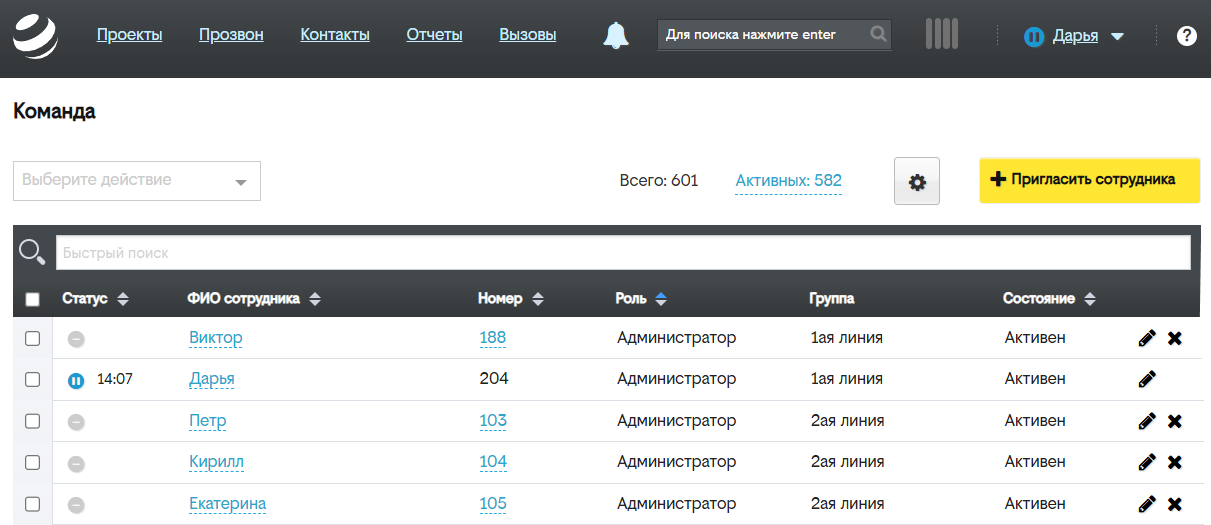Screen dimensions: 1211x525
Task: Check the box for Виктор
Action: (32, 338)
